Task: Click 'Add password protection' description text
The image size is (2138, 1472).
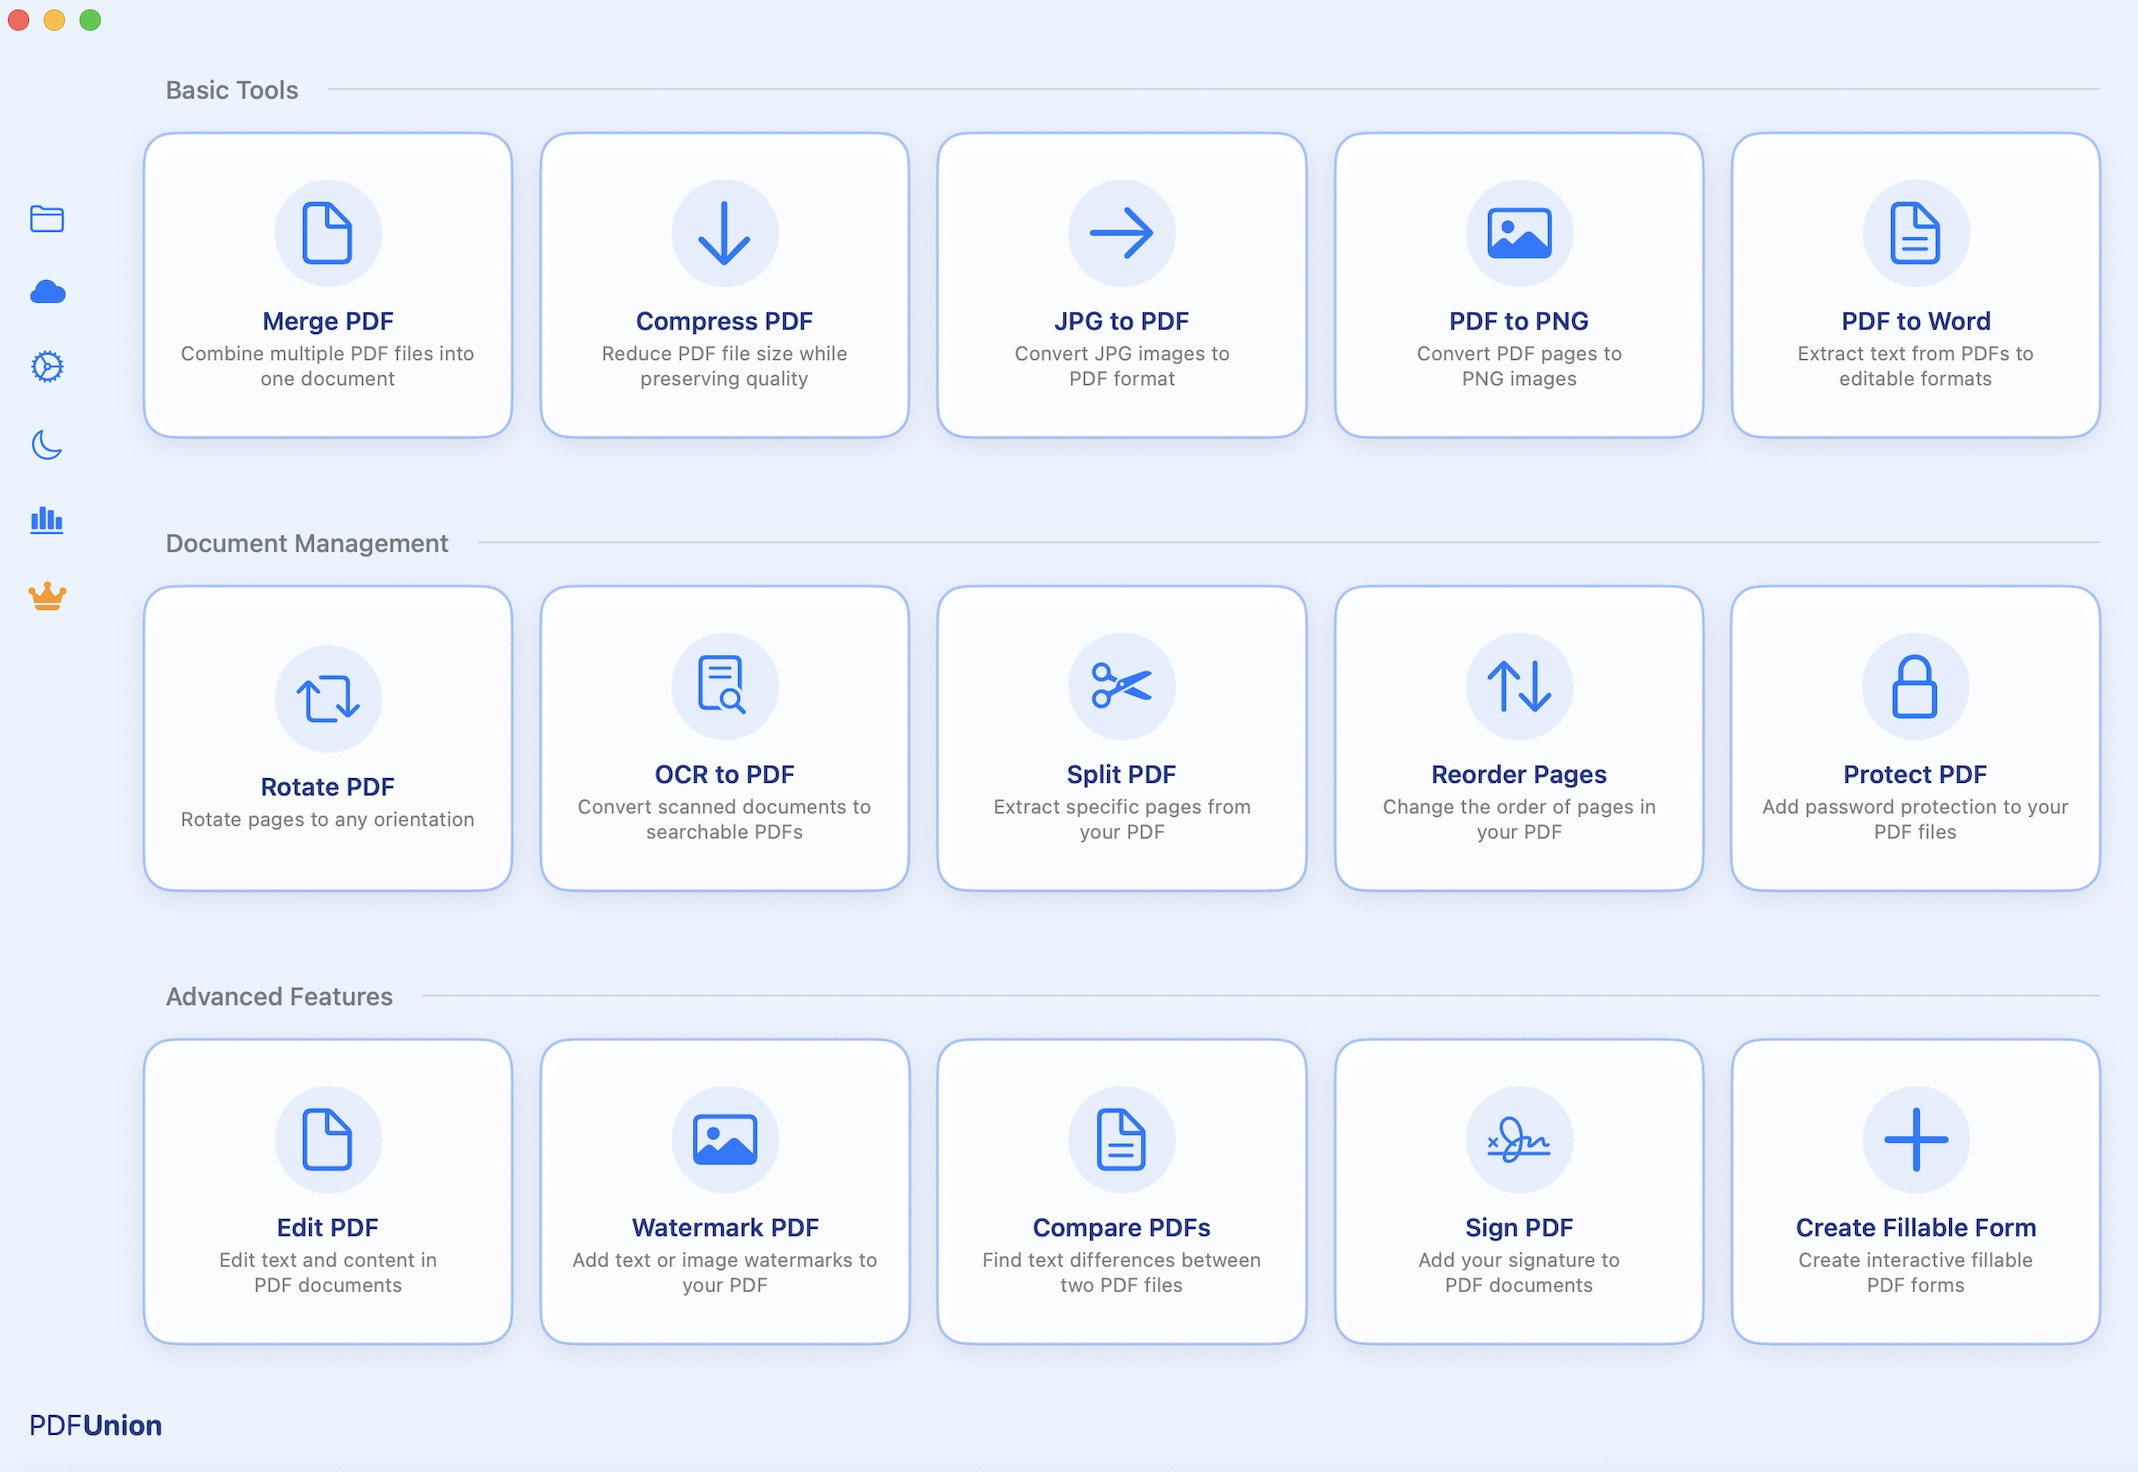Action: [1915, 819]
